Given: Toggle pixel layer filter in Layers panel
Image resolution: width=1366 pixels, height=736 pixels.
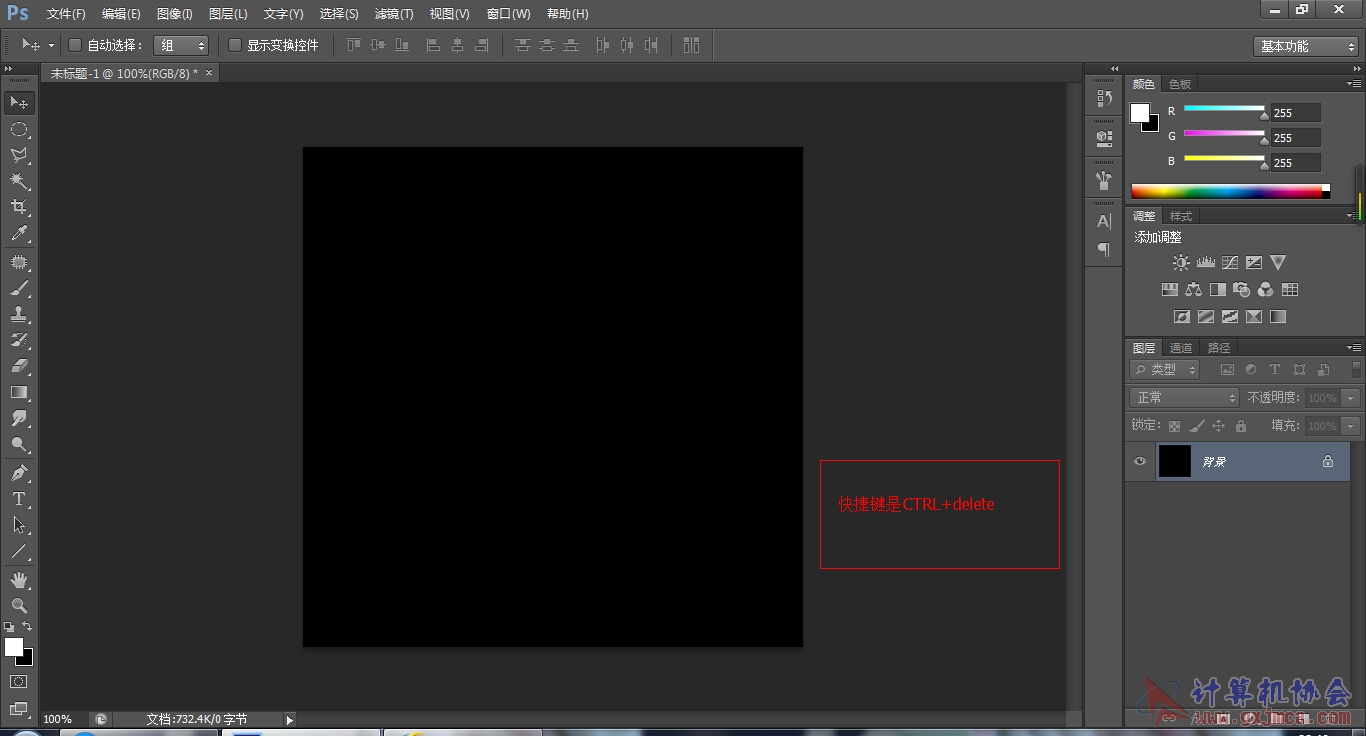Looking at the screenshot, I should (x=1227, y=370).
